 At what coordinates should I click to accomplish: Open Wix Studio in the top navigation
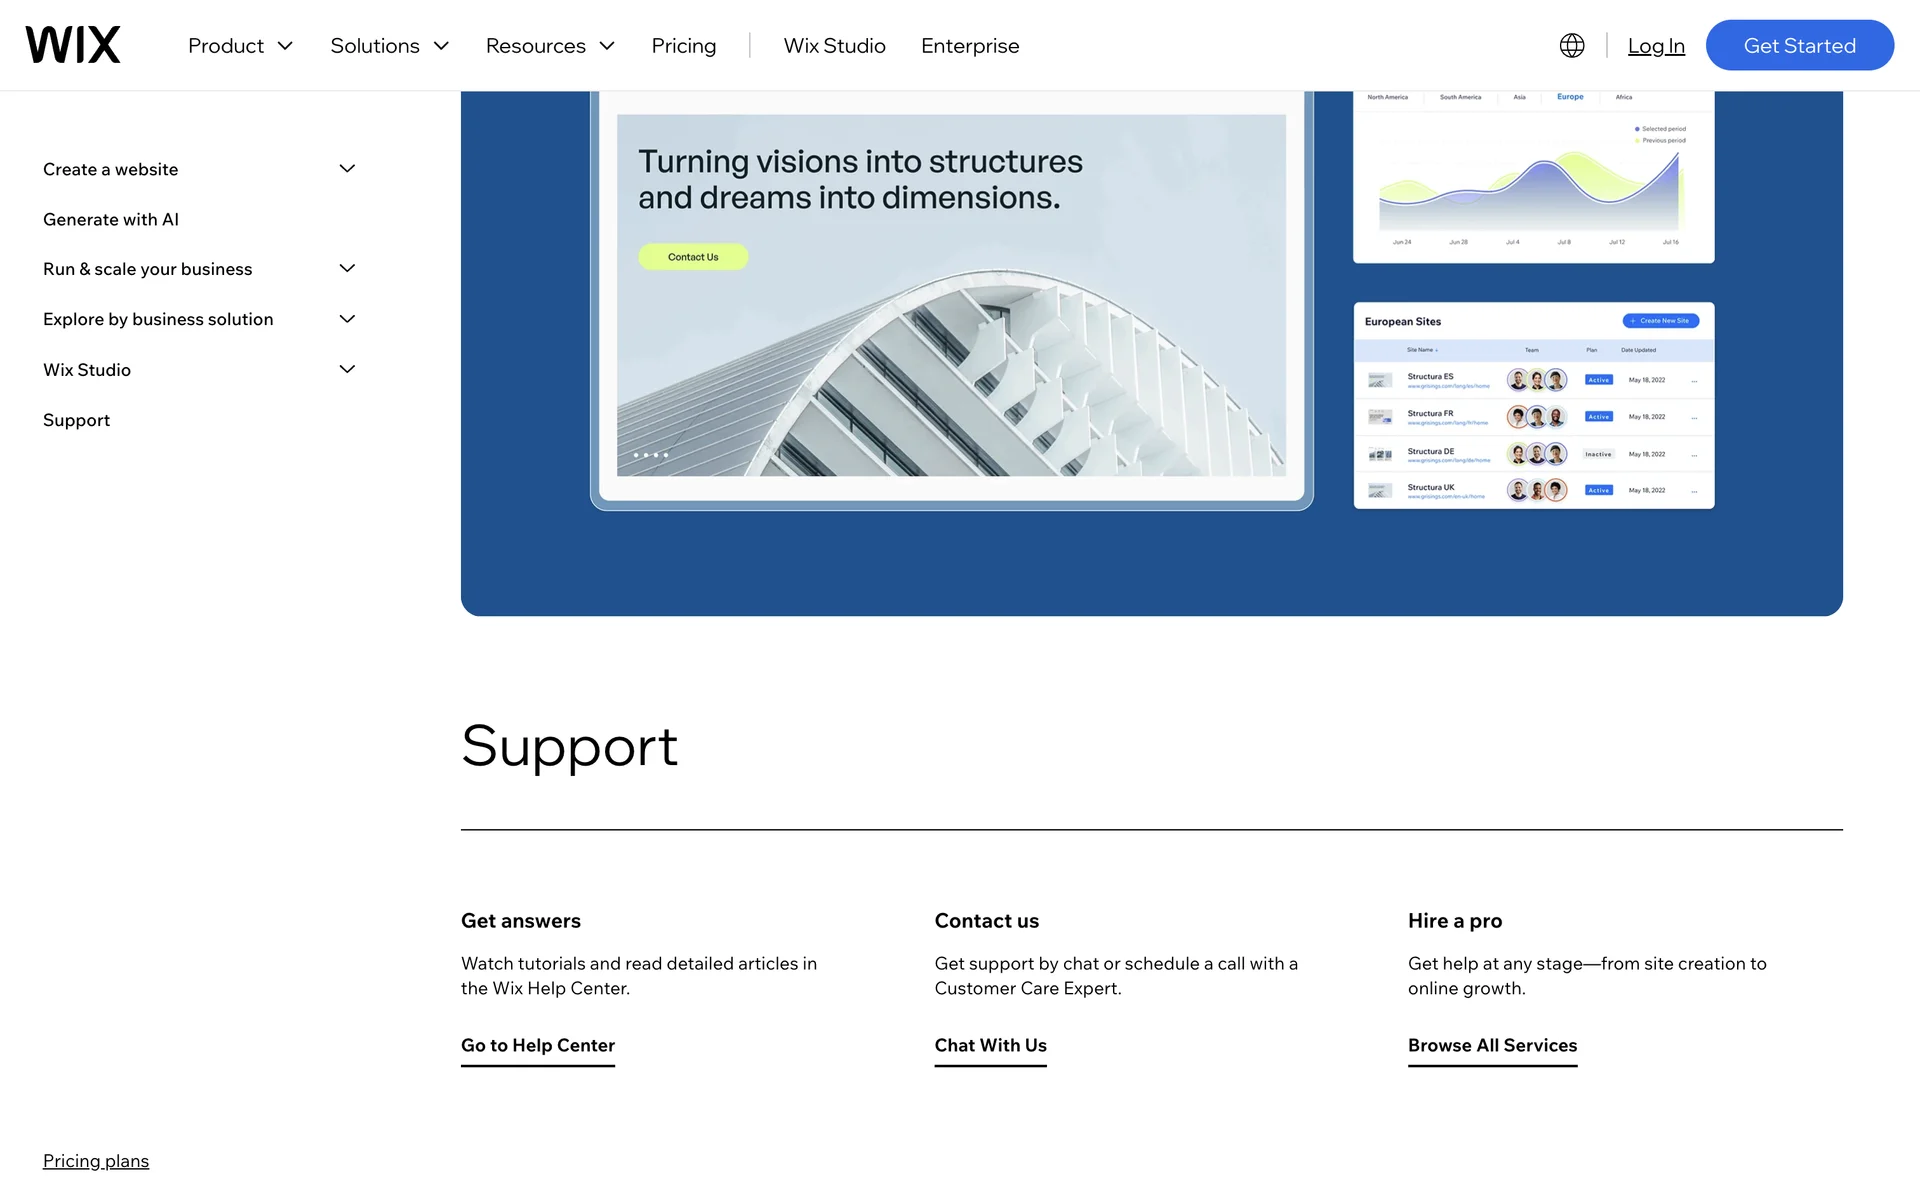[x=834, y=46]
